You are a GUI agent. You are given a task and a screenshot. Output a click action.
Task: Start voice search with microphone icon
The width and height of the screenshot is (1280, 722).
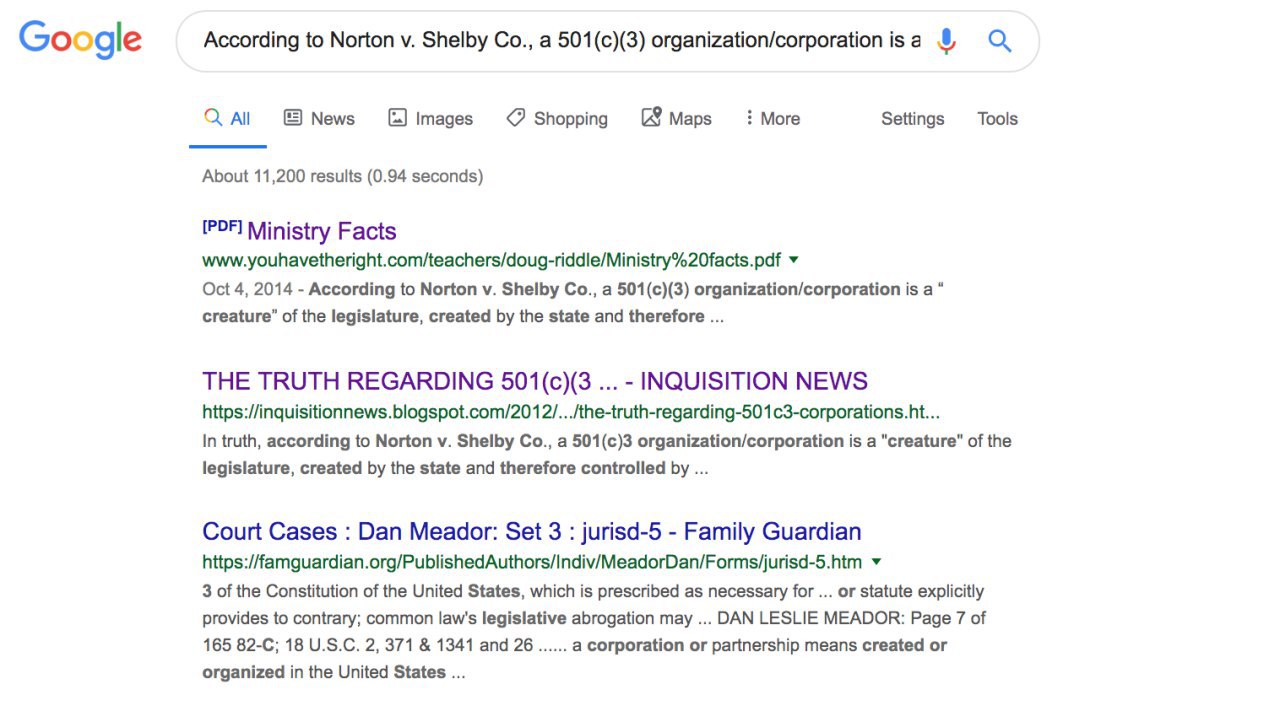coord(946,41)
